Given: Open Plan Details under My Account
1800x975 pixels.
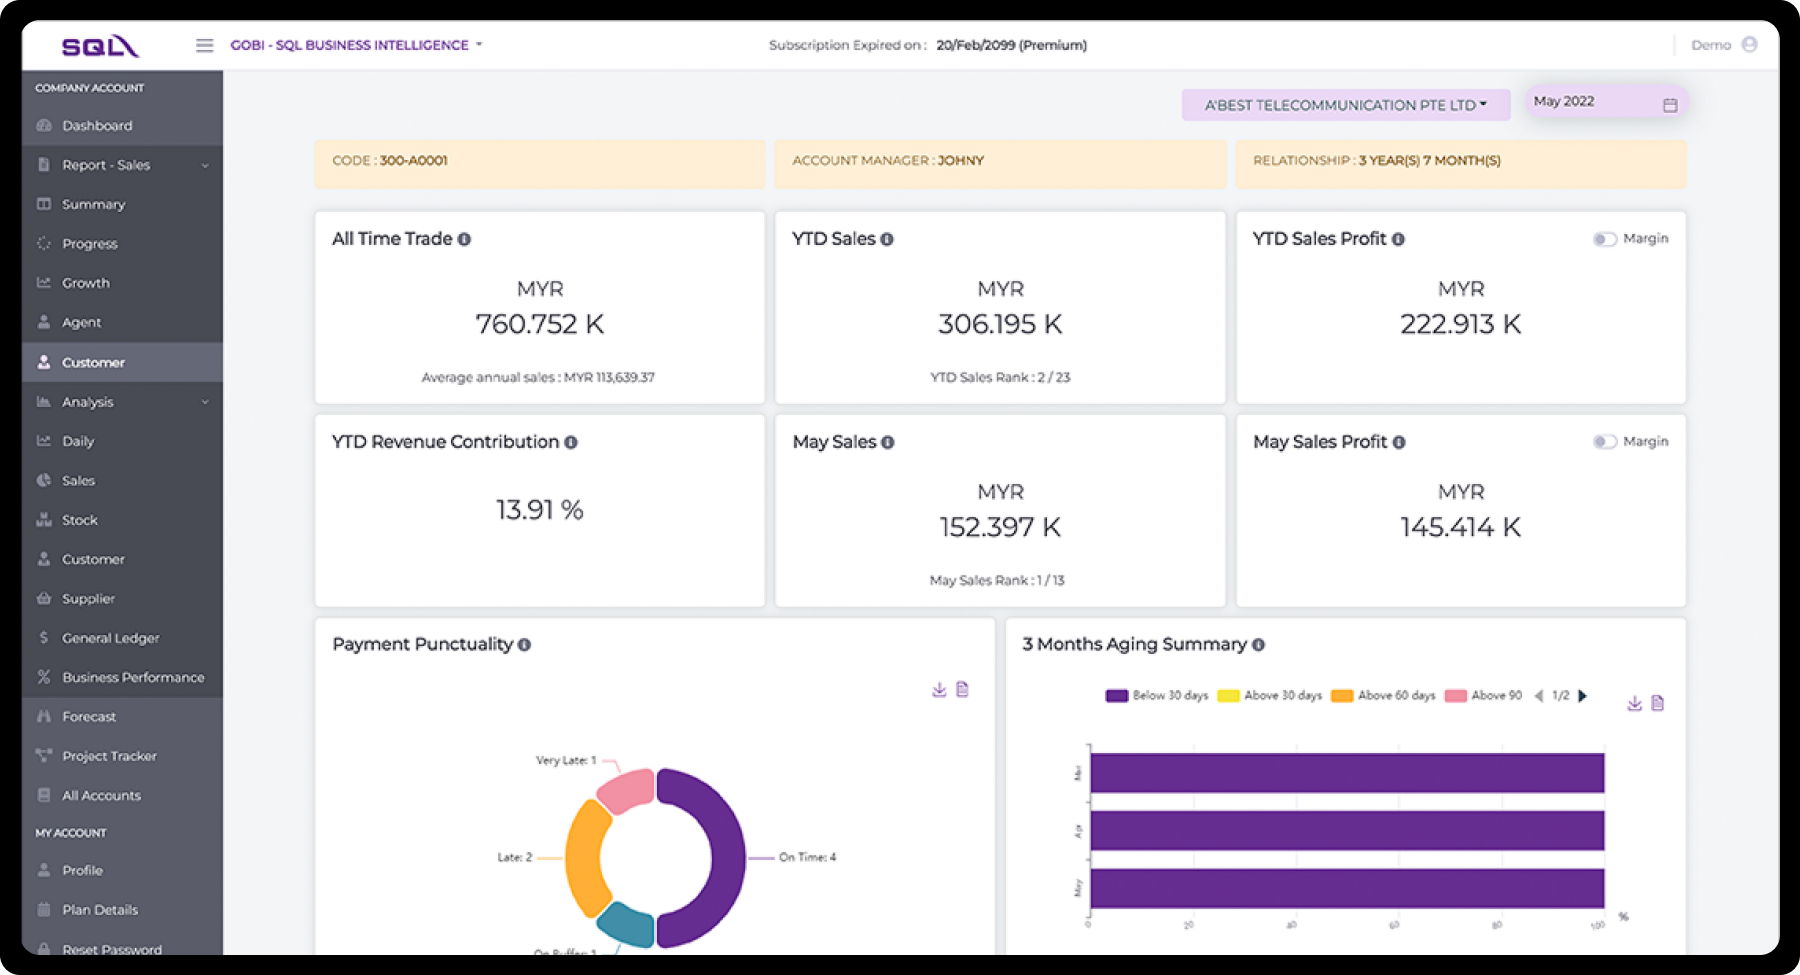Looking at the screenshot, I should (100, 910).
